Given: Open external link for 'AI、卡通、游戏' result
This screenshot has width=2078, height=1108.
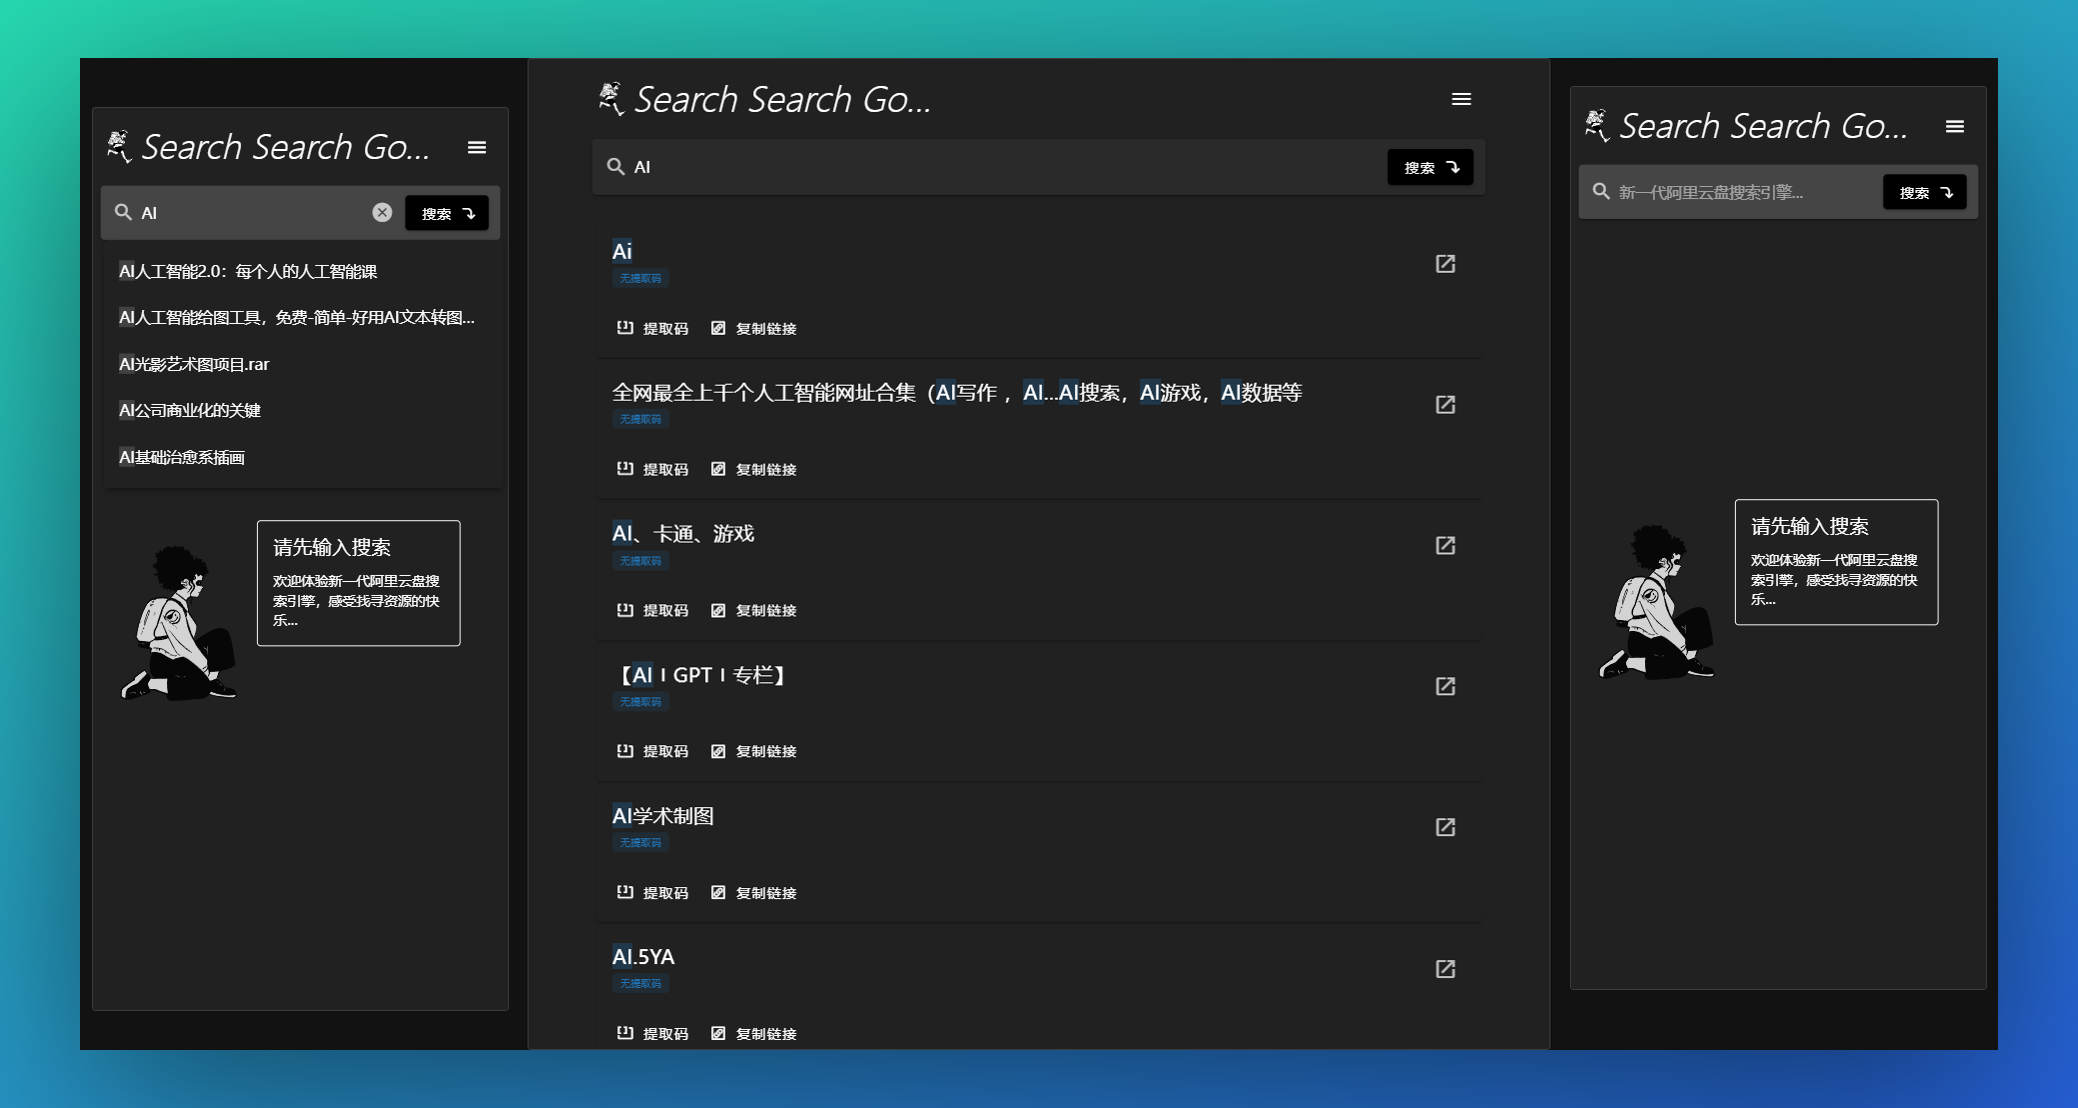Looking at the screenshot, I should (x=1445, y=546).
